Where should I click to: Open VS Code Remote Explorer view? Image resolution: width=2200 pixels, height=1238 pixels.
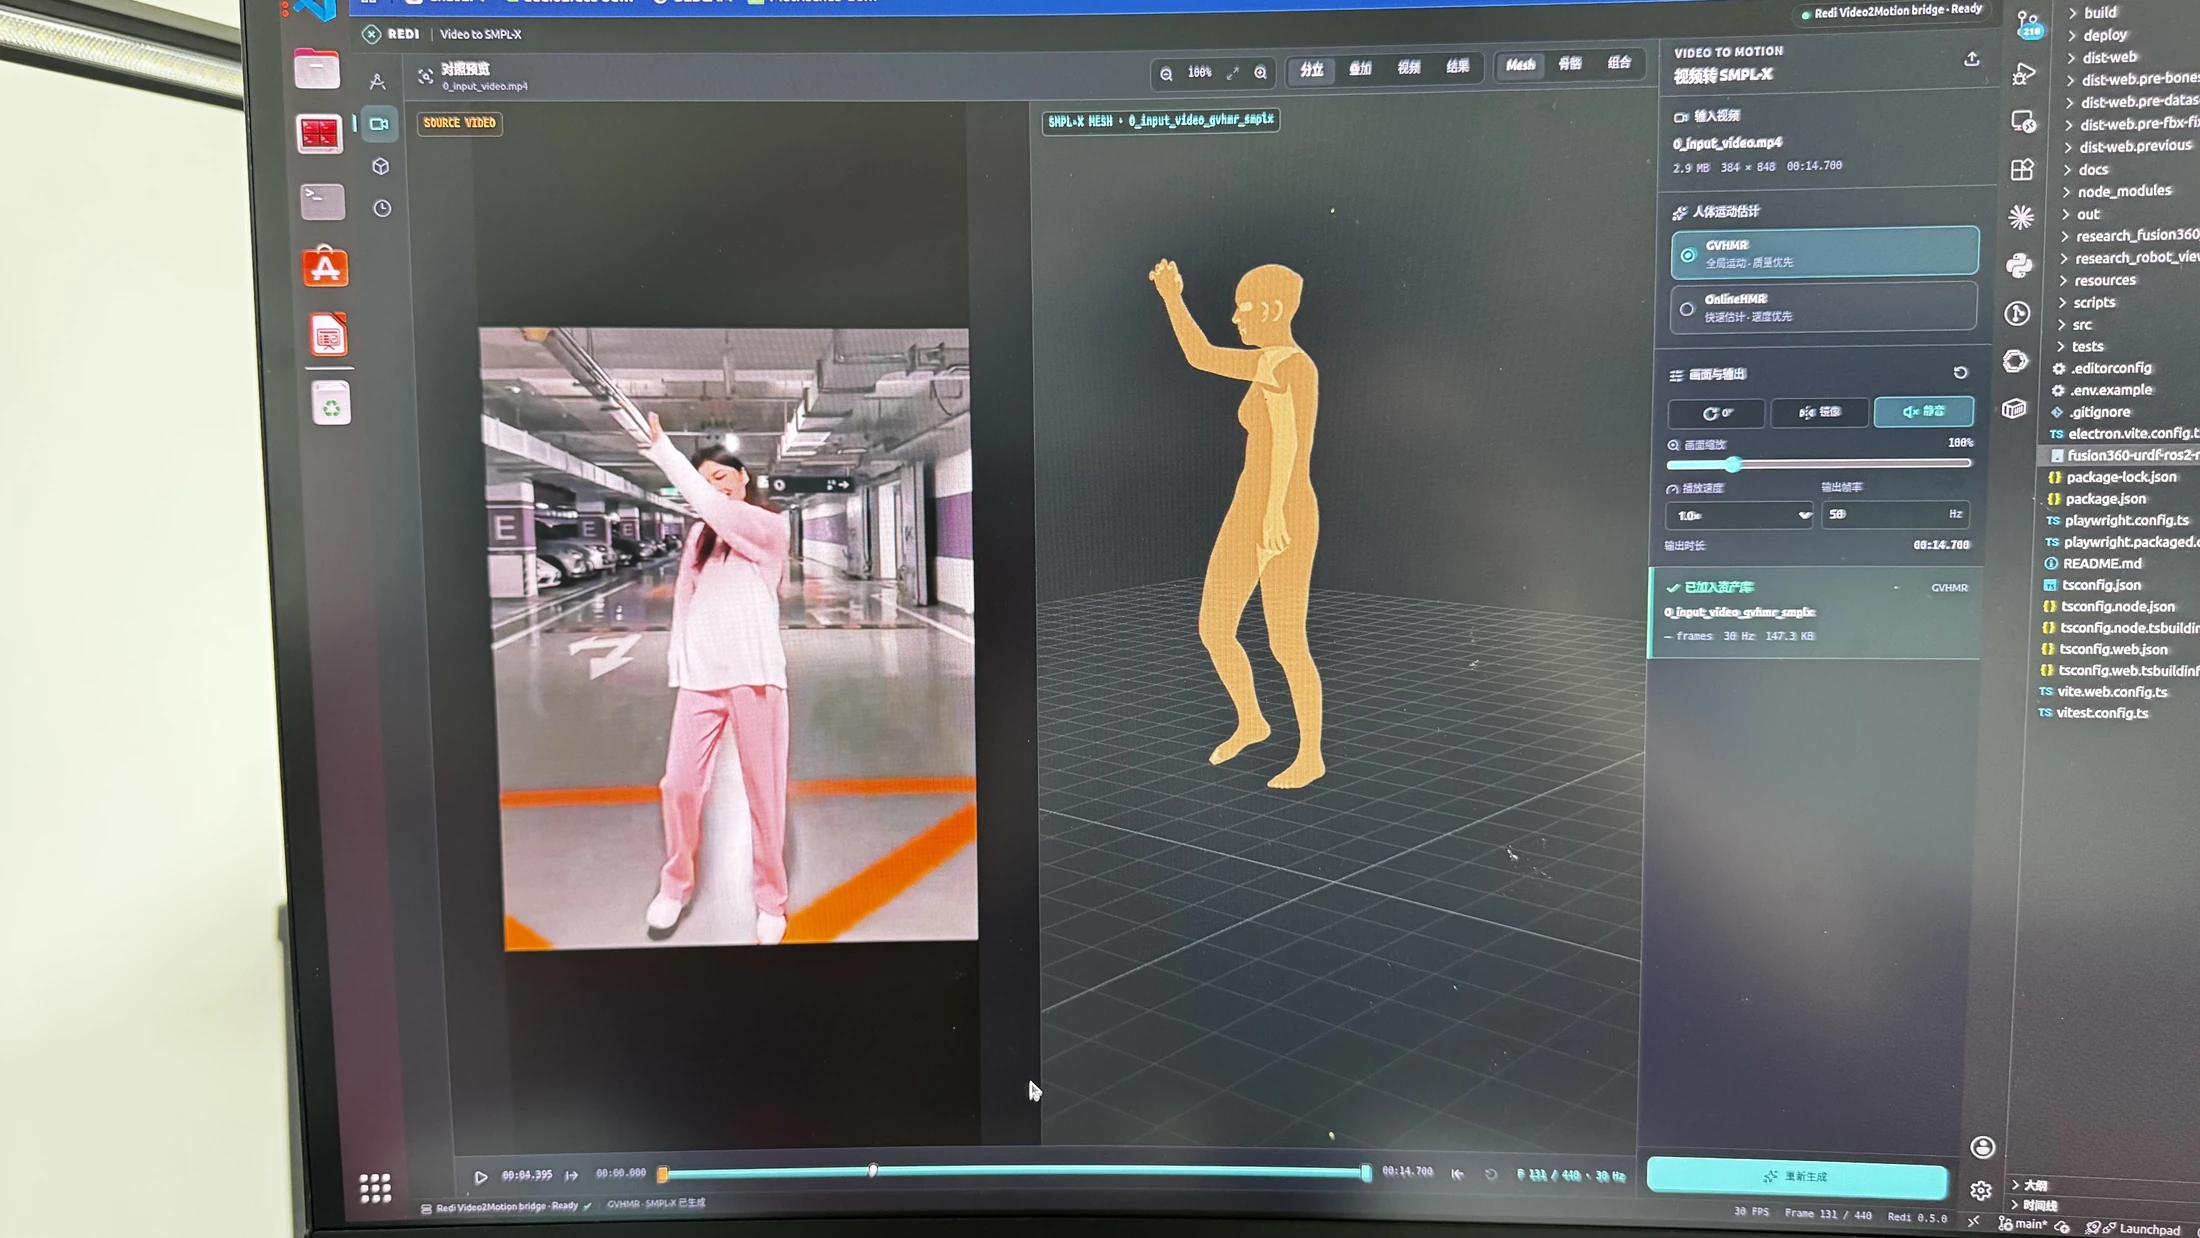coord(2023,121)
